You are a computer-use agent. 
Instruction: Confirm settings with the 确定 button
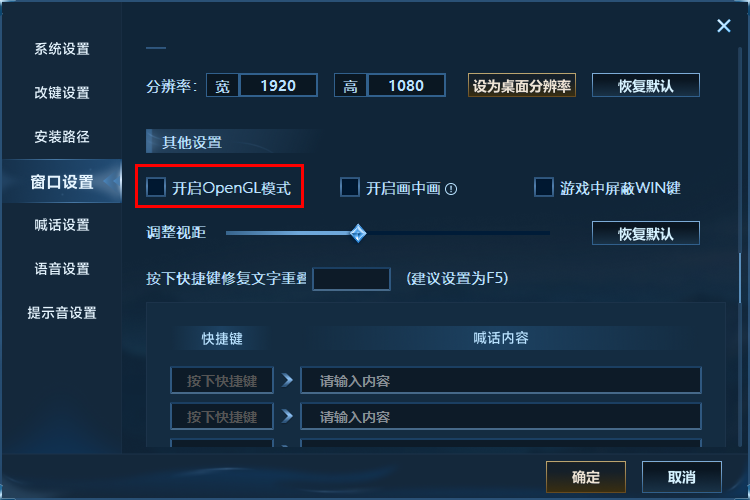(585, 477)
